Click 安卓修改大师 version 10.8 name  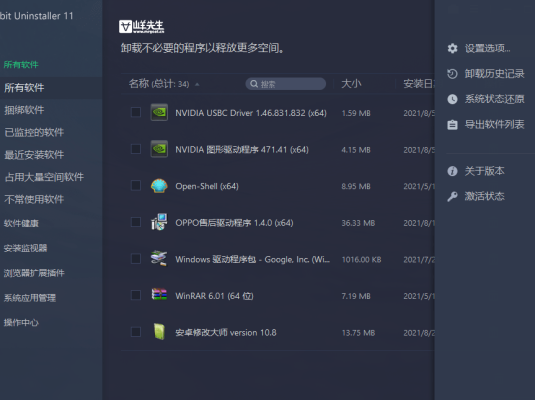(x=226, y=332)
